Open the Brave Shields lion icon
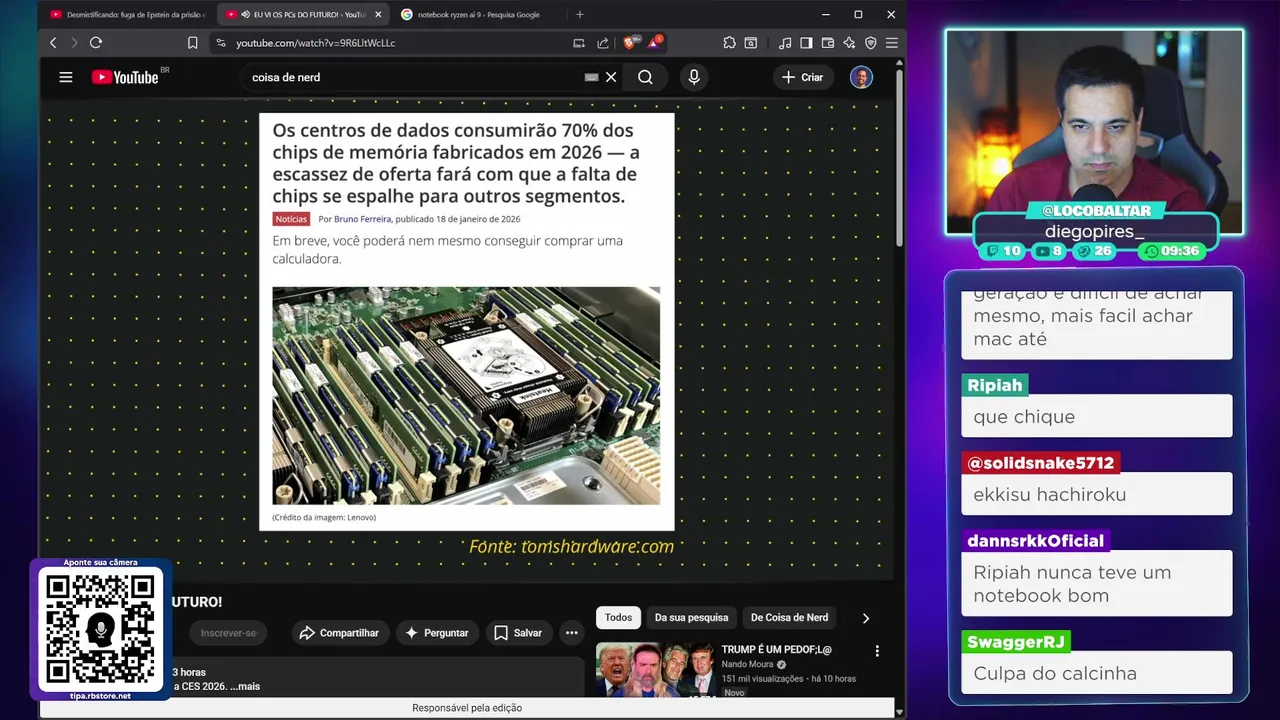The width and height of the screenshot is (1280, 720). [x=631, y=43]
